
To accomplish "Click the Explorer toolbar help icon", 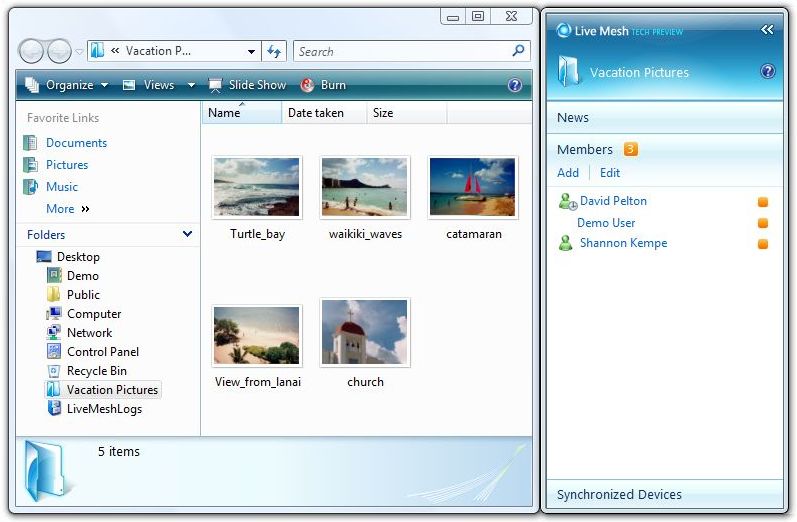I will [x=515, y=85].
